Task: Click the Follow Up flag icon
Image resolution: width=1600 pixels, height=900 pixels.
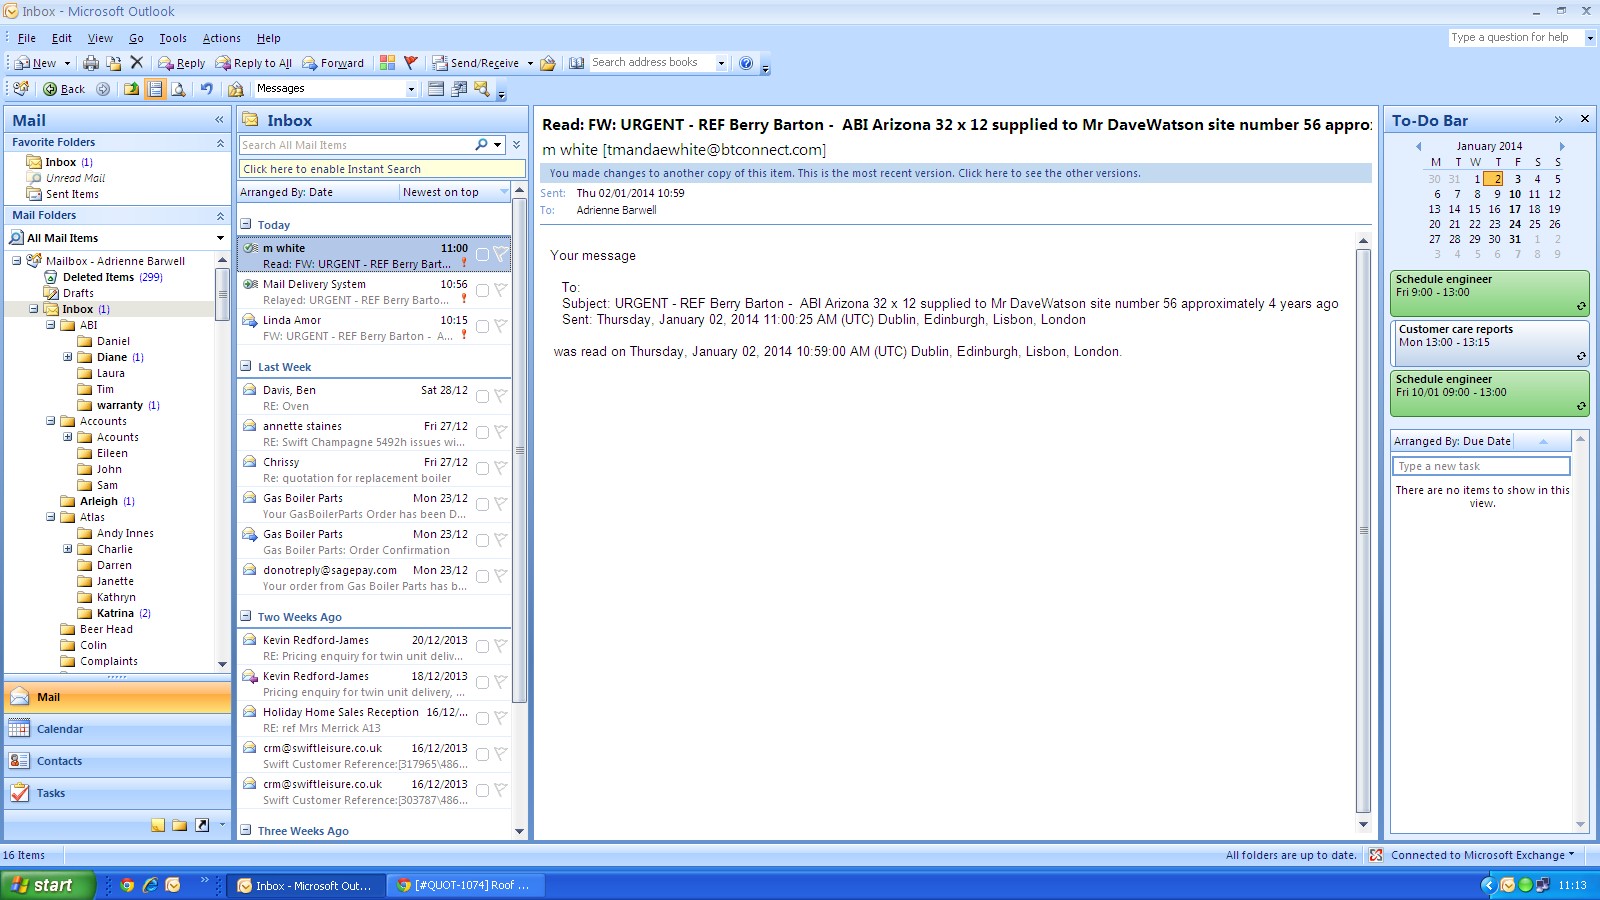Action: (x=410, y=63)
